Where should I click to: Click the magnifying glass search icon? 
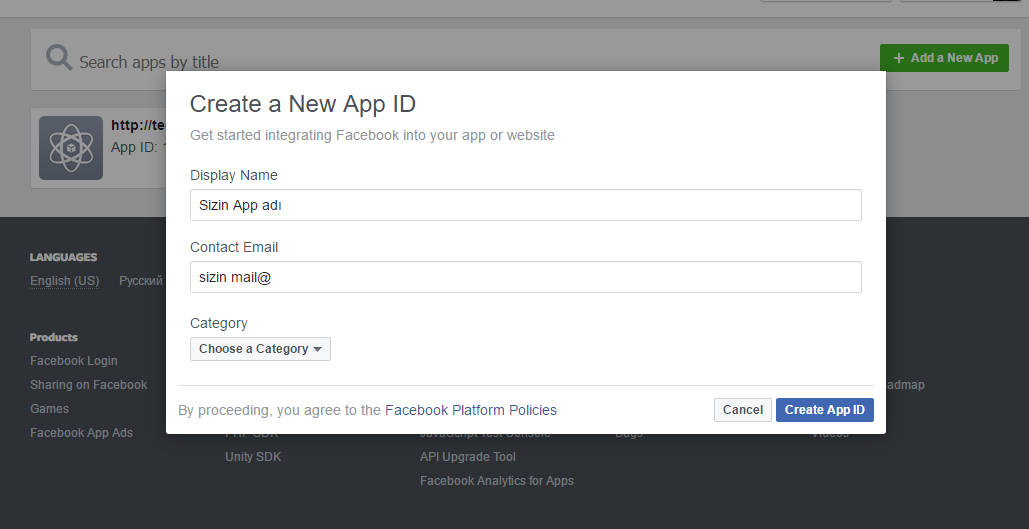pos(60,58)
